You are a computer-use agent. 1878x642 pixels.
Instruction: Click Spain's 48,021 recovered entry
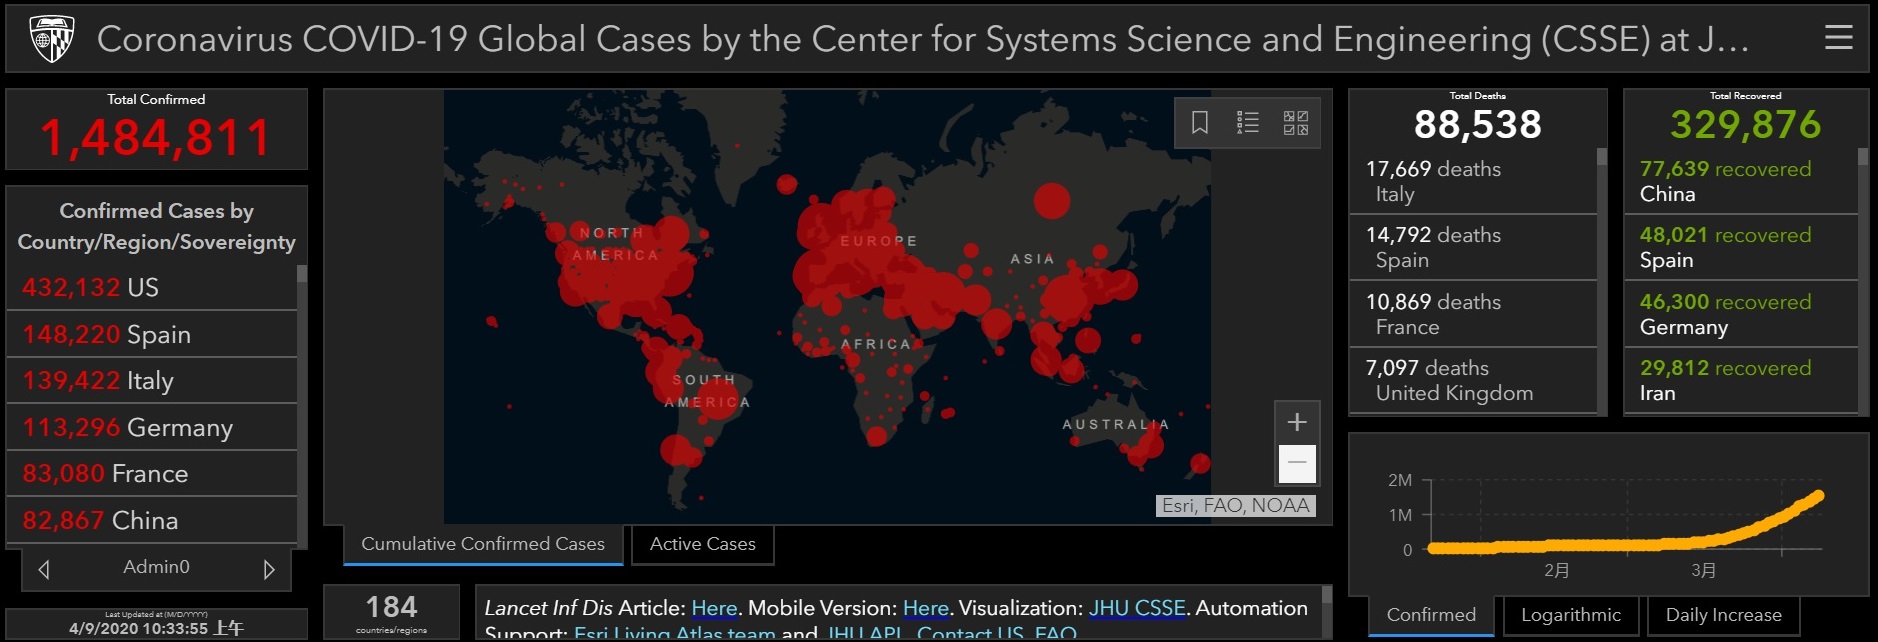[x=1740, y=247]
